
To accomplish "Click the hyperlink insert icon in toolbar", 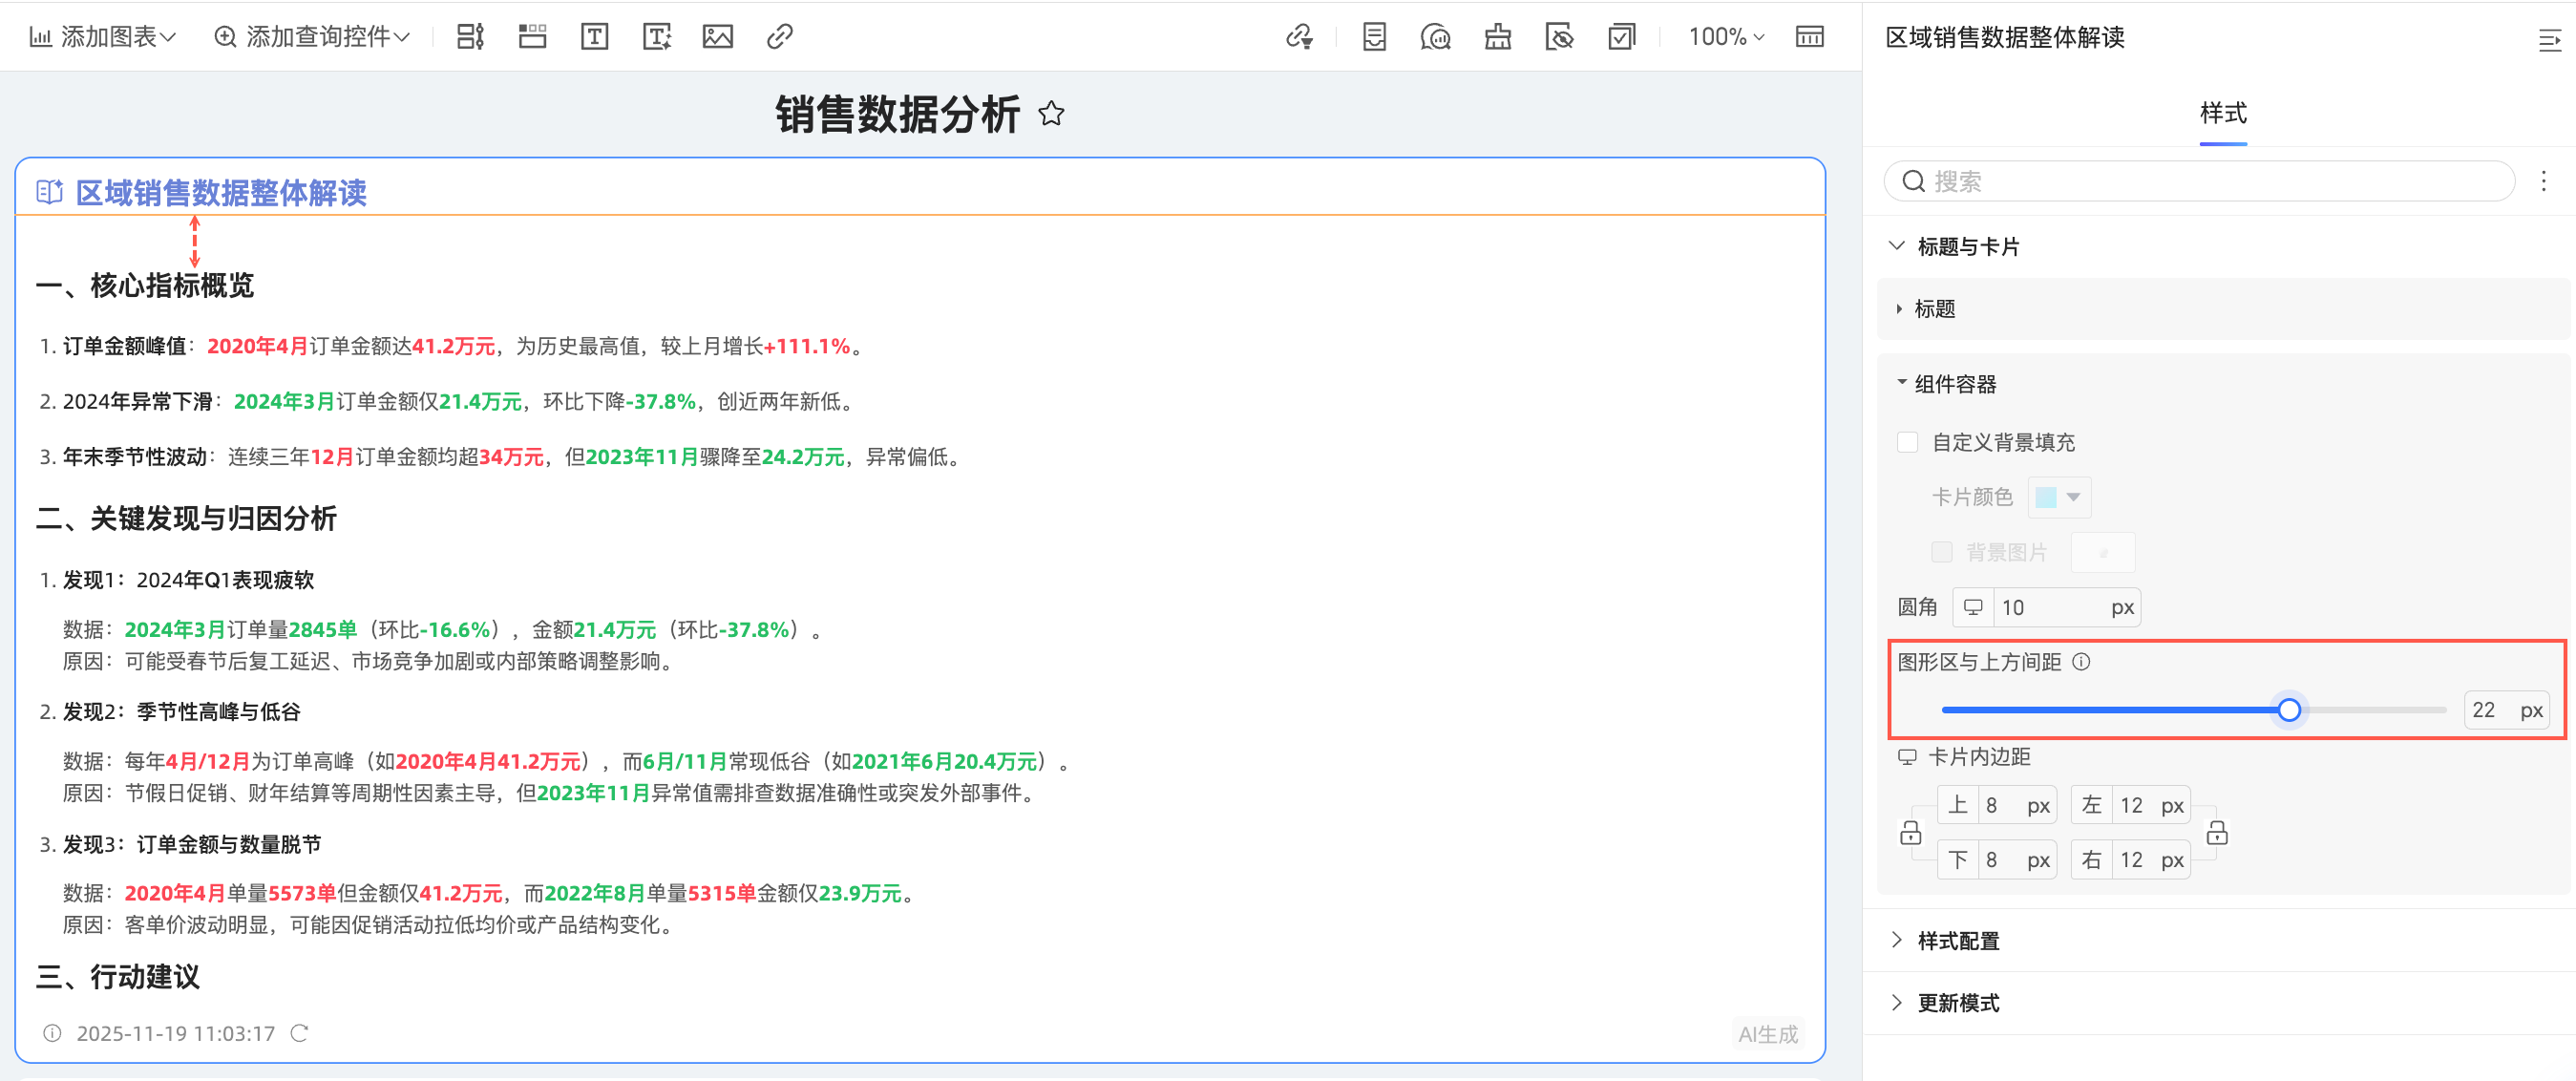I will (779, 37).
